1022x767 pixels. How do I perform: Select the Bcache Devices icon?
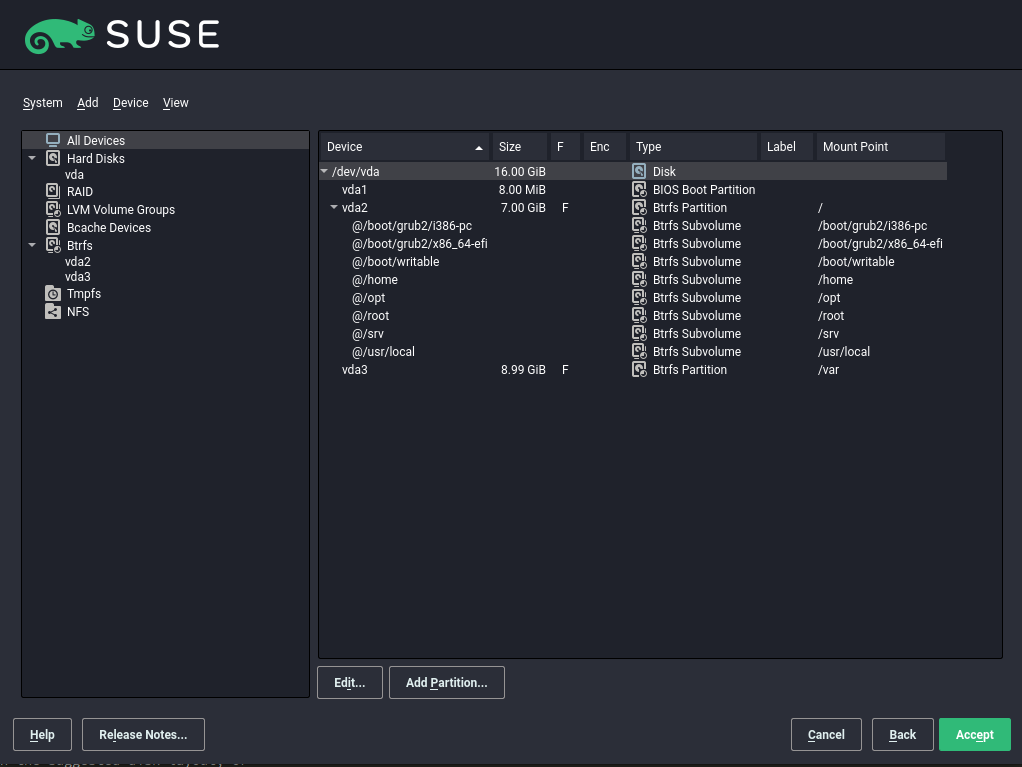(x=53, y=227)
